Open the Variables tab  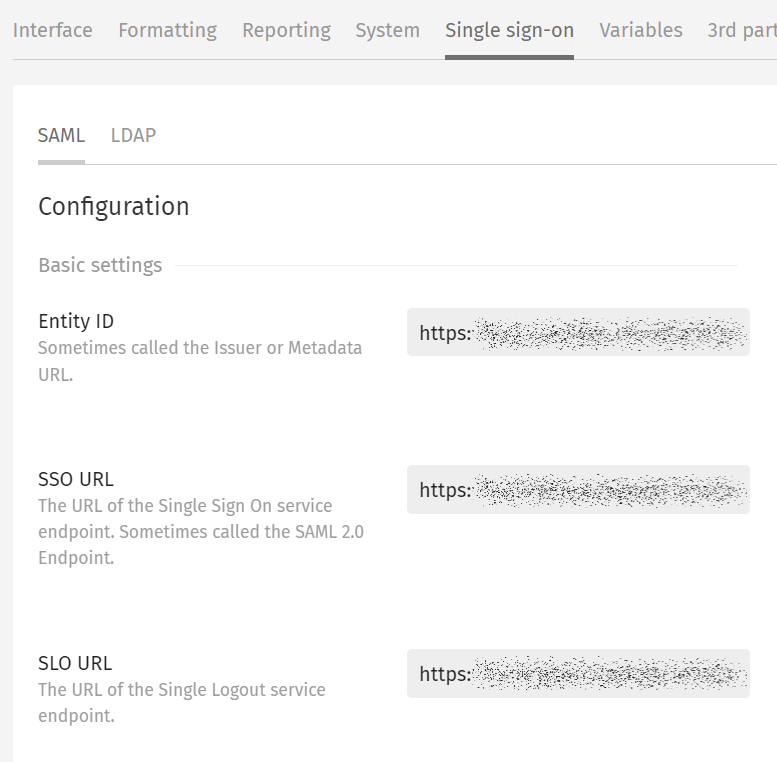pos(641,30)
